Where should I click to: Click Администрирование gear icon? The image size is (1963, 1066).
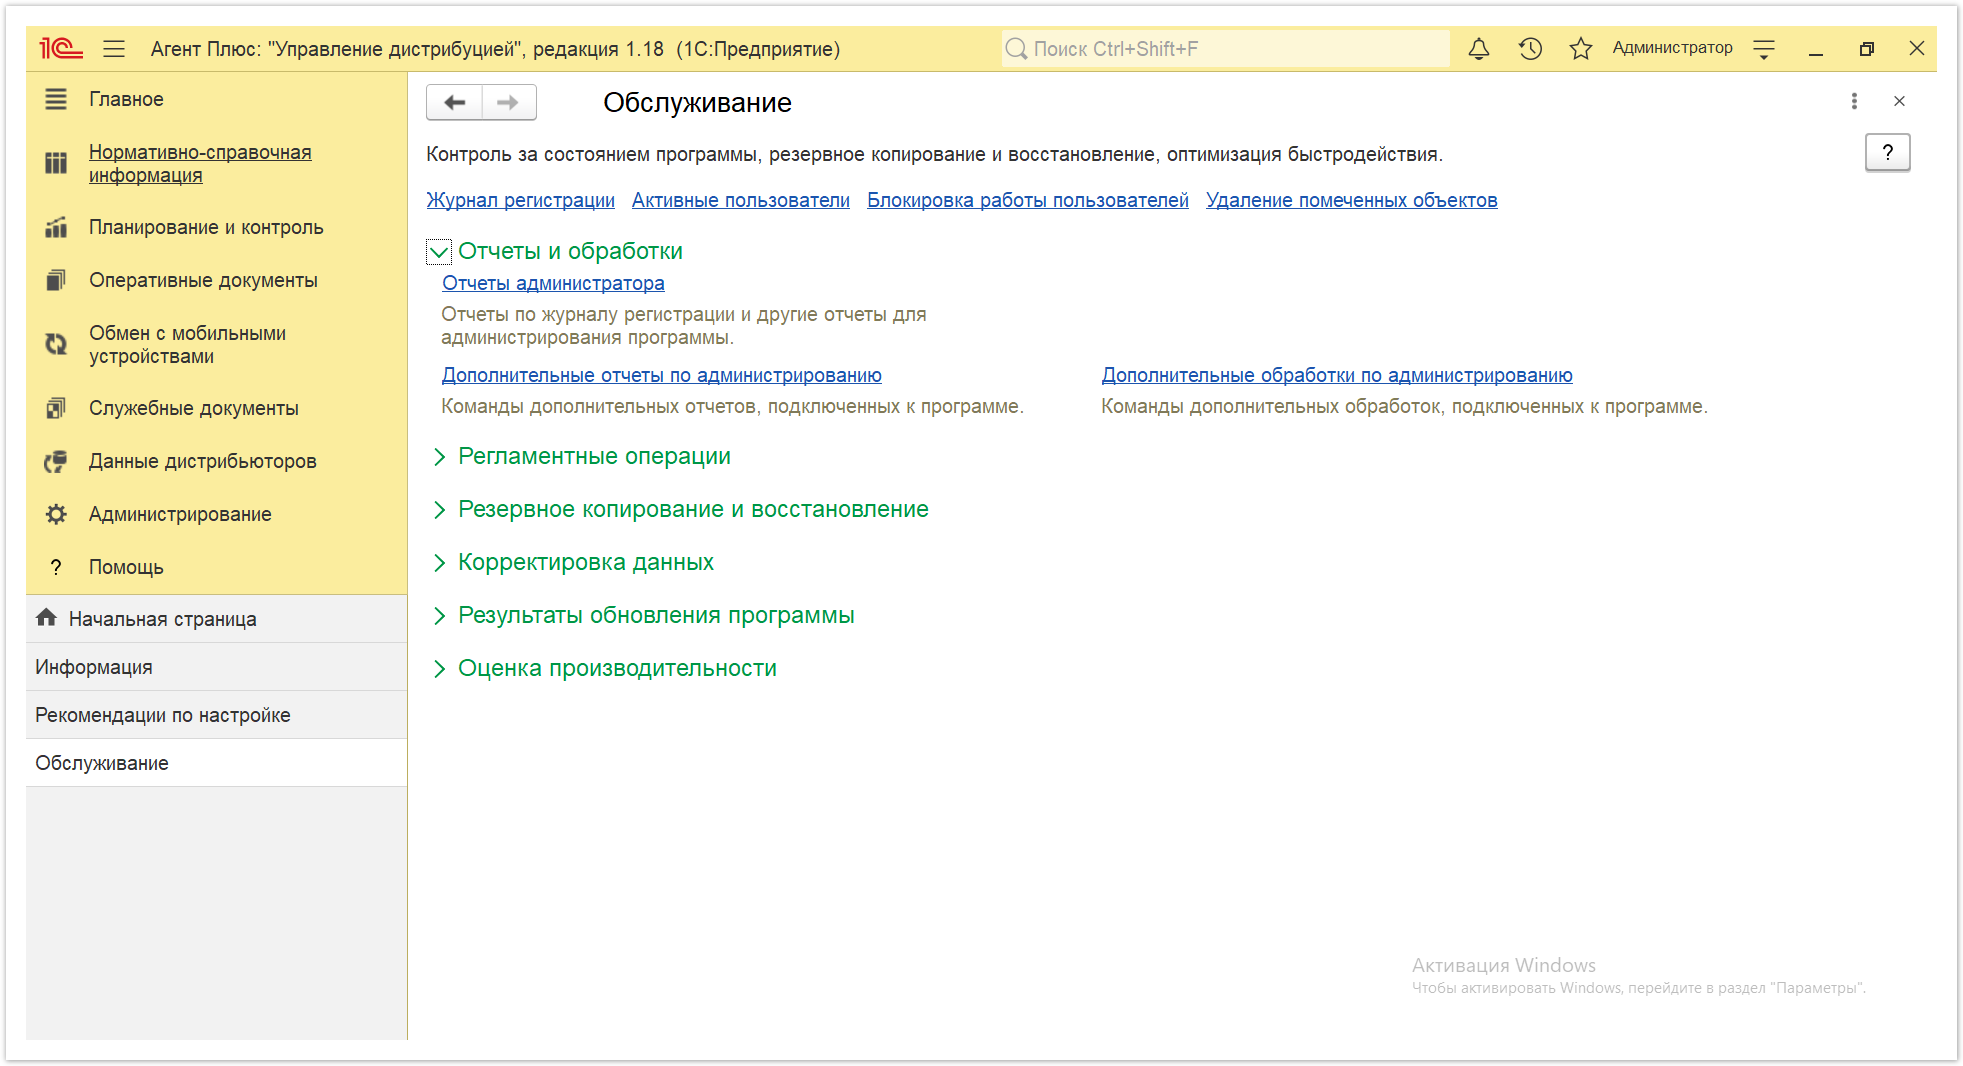tap(56, 514)
